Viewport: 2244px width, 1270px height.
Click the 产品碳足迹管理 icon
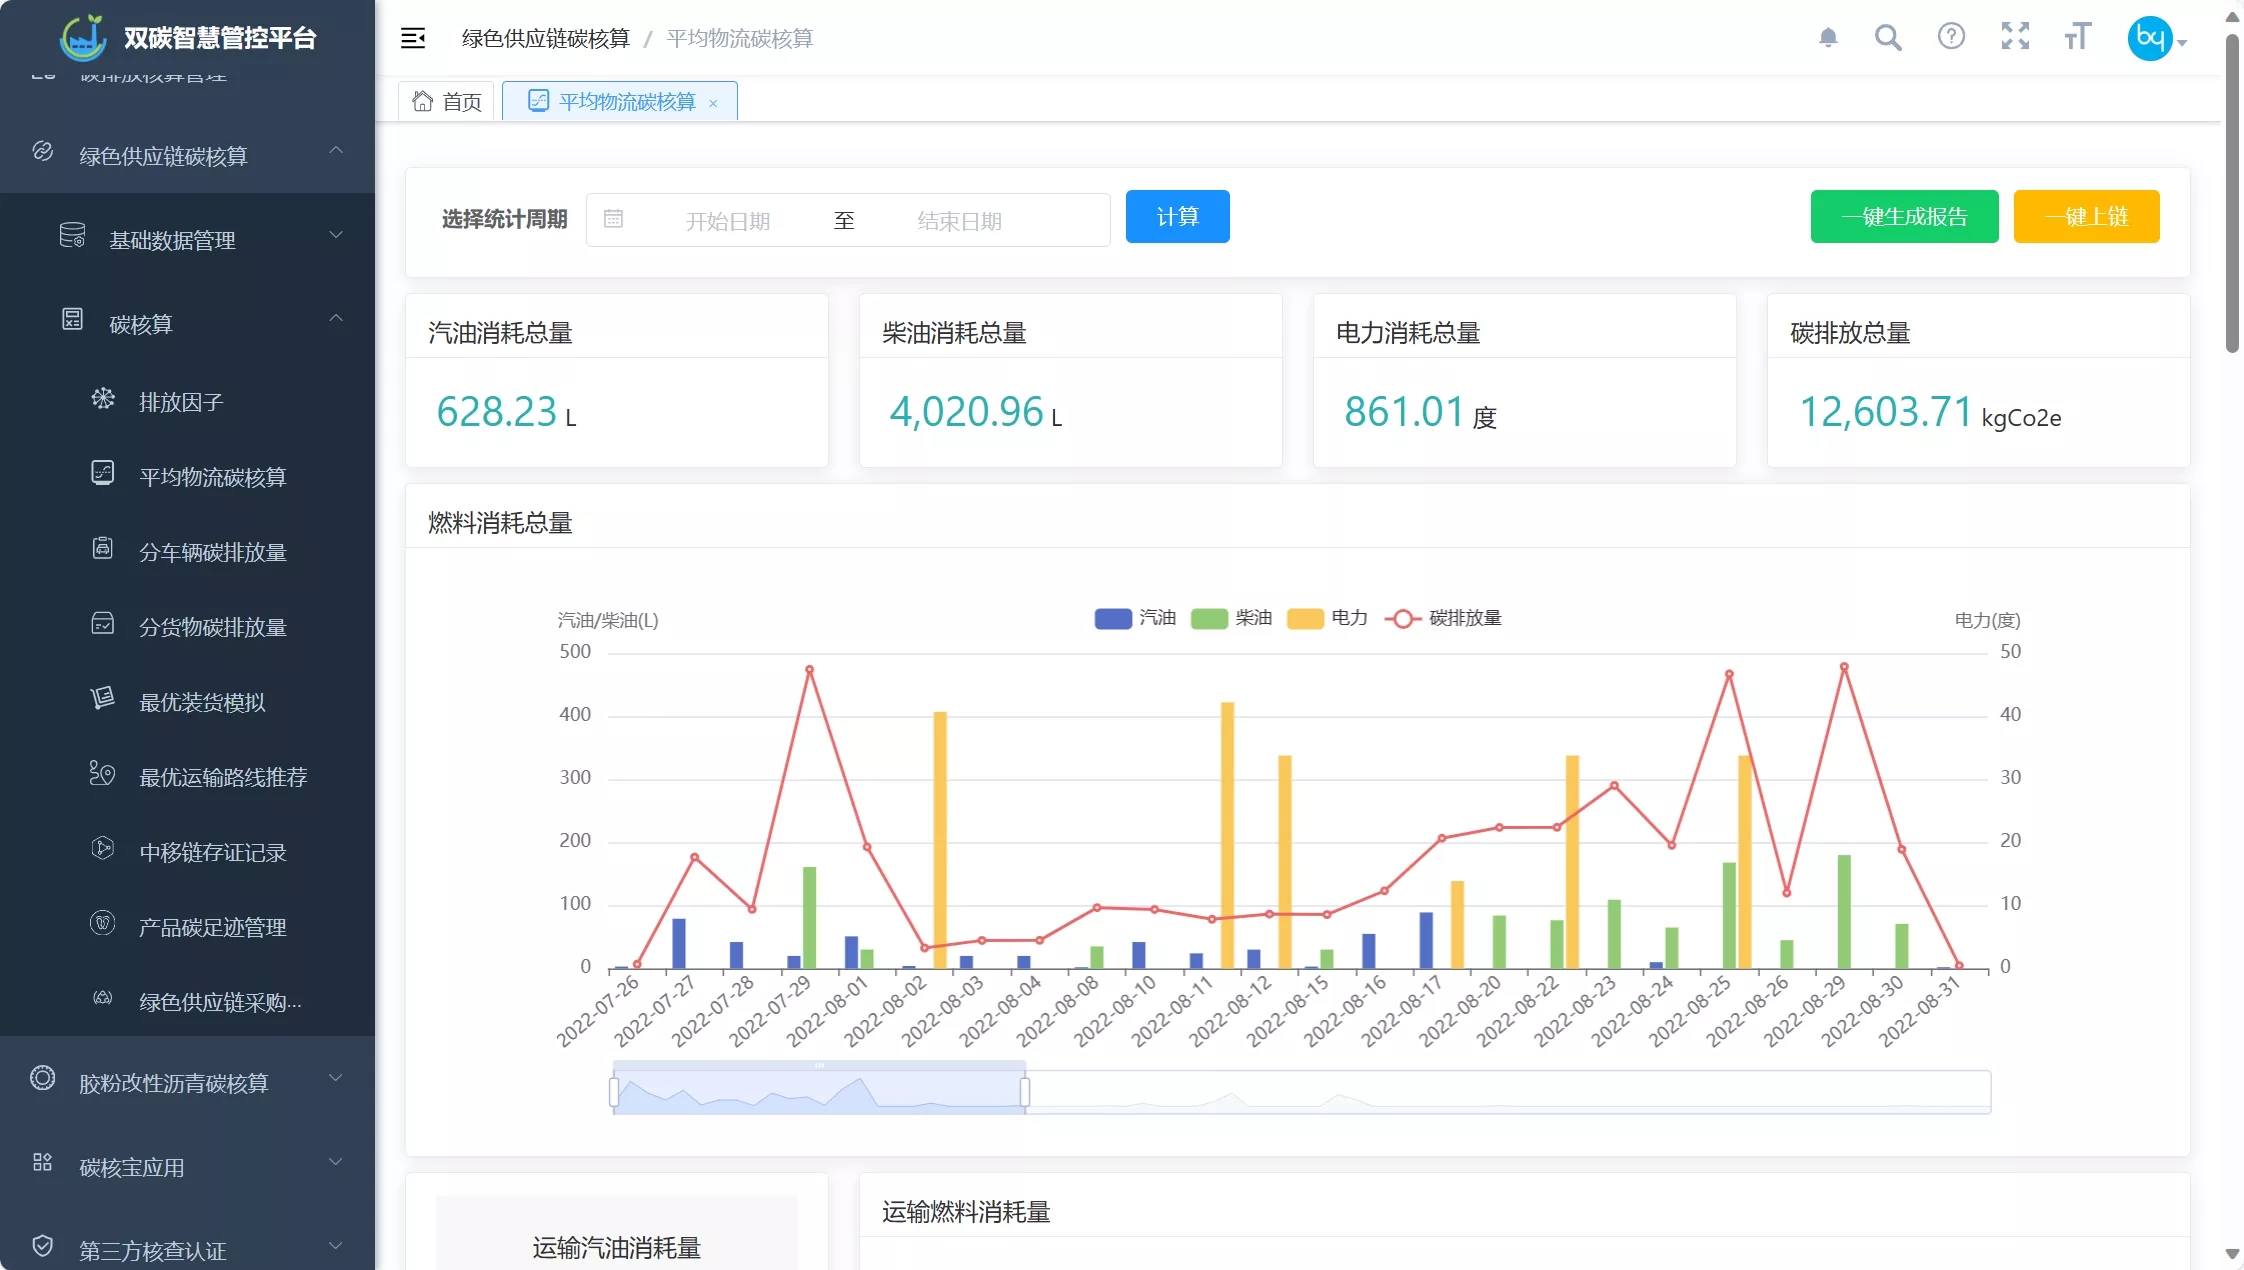[x=103, y=923]
